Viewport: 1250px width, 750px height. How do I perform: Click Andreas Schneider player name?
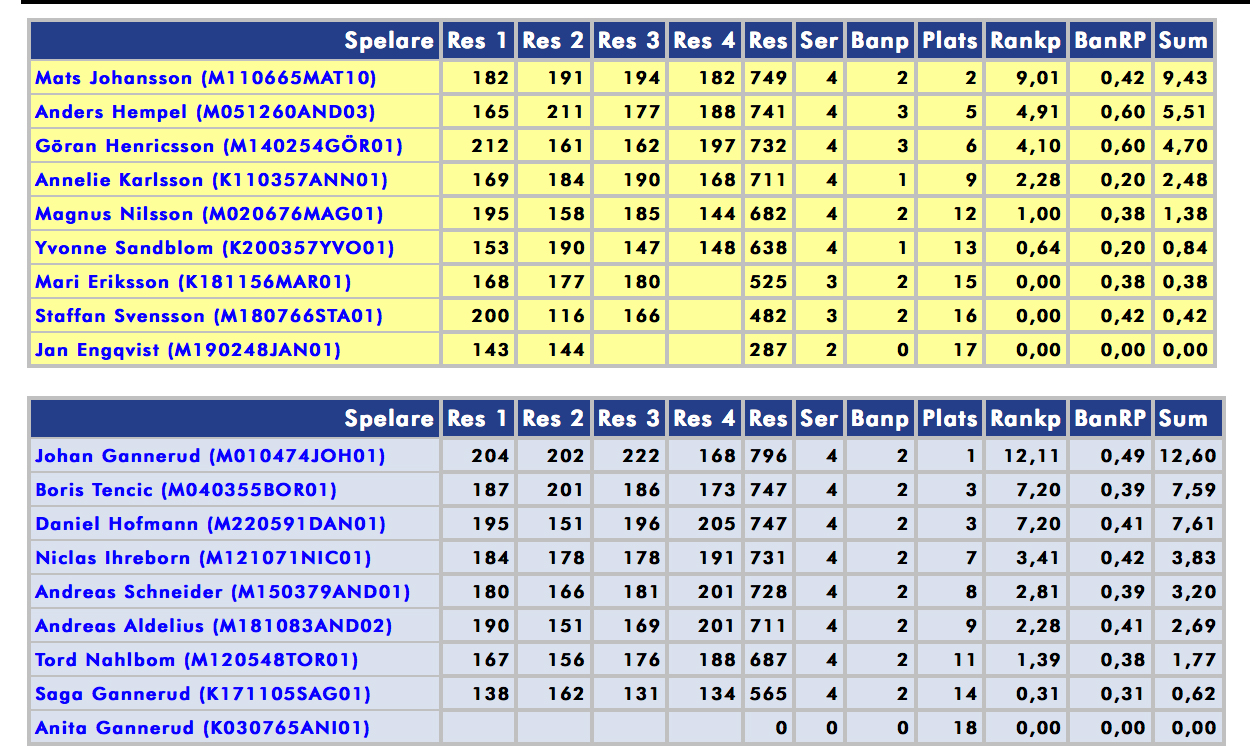[x=222, y=592]
